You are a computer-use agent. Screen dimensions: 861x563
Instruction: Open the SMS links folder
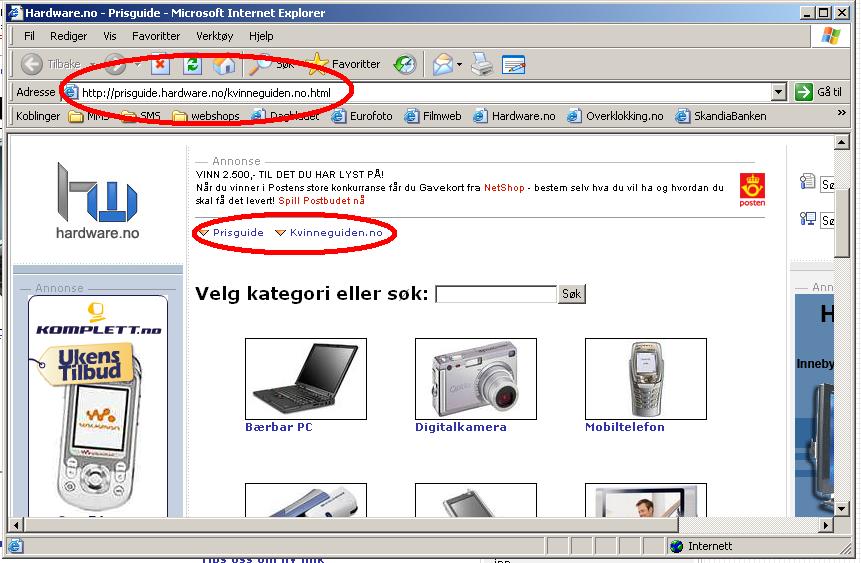[141, 116]
